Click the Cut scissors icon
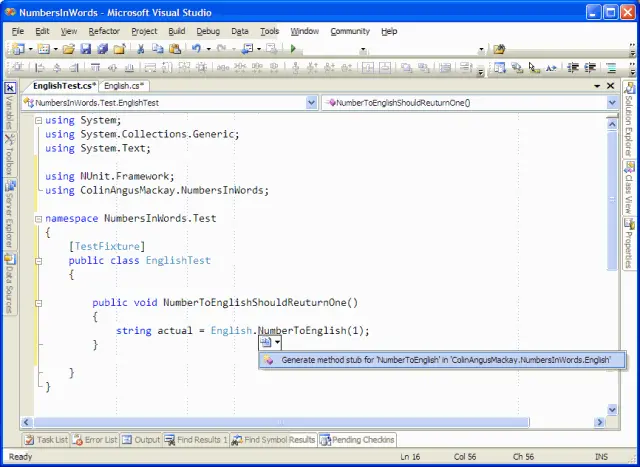 coord(141,49)
